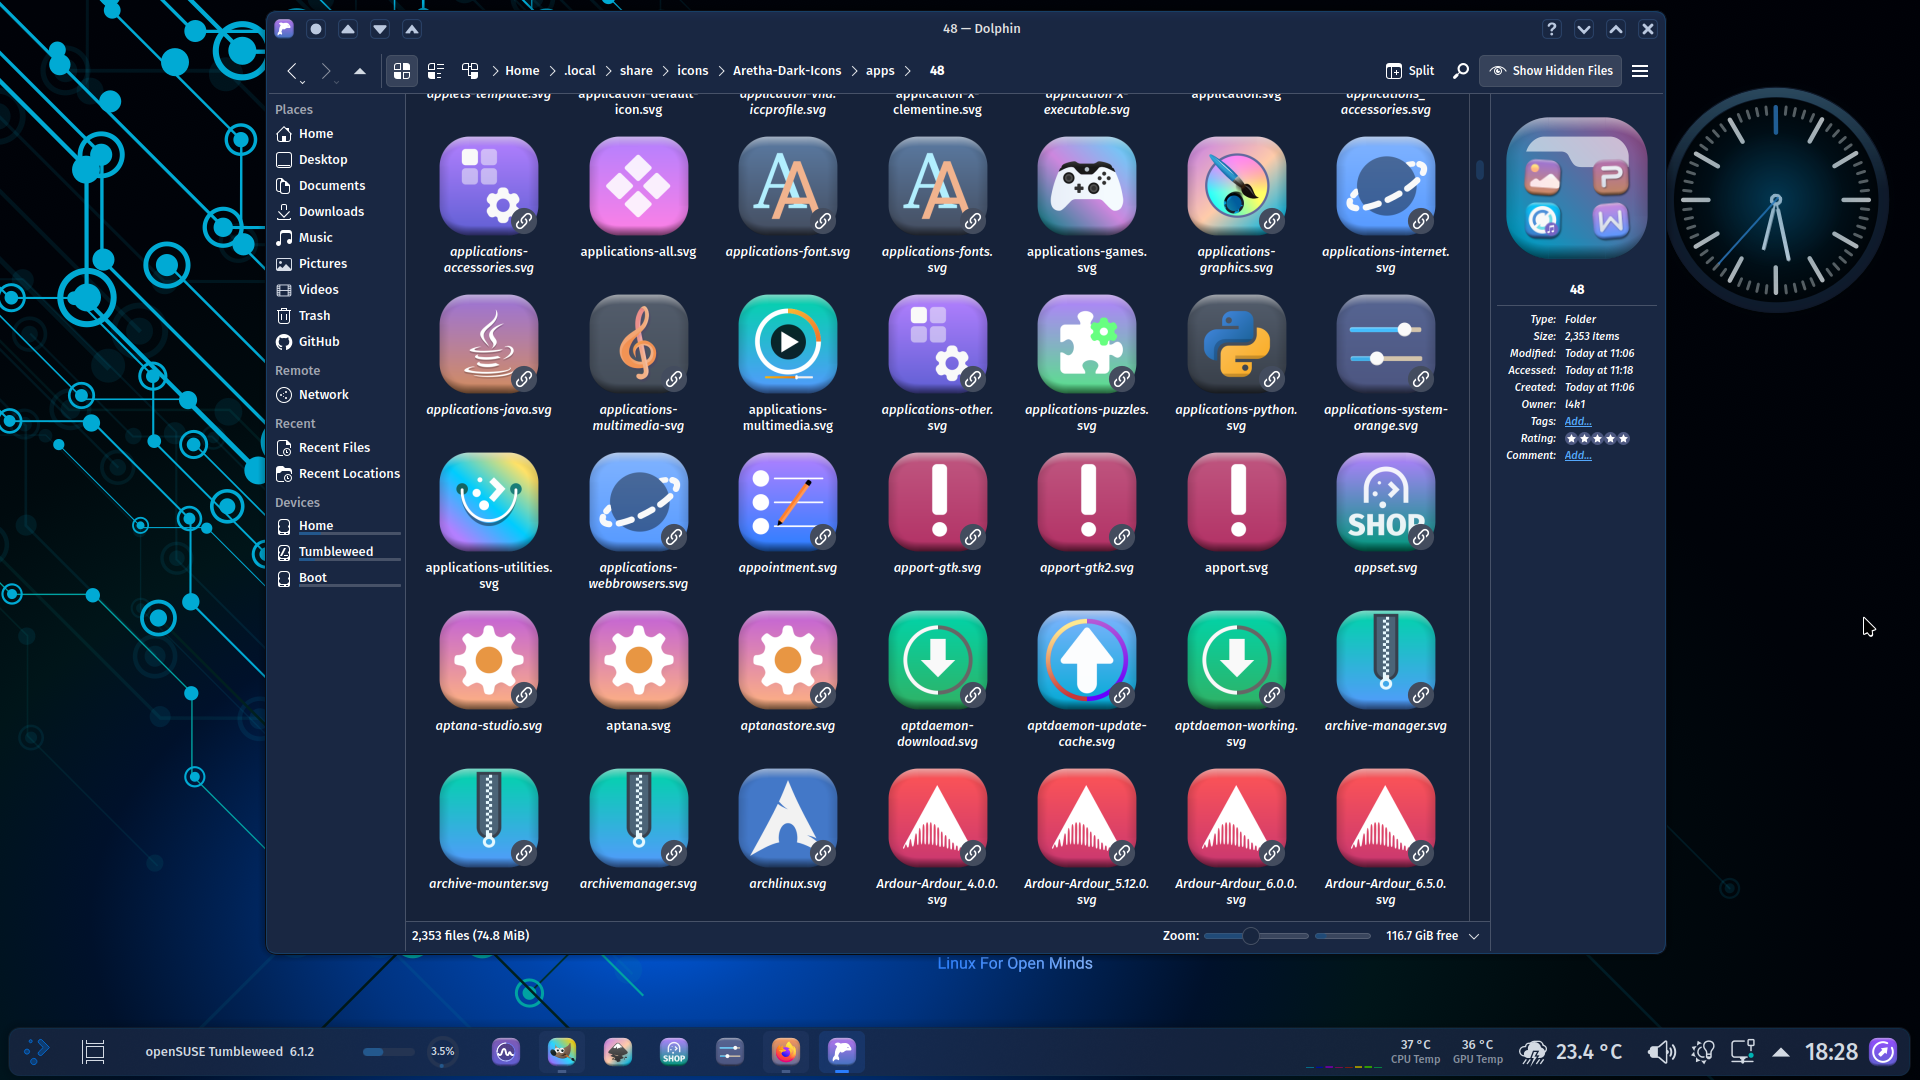Click the 48 folder preview thumbnail
The width and height of the screenshot is (1920, 1080).
click(1576, 188)
